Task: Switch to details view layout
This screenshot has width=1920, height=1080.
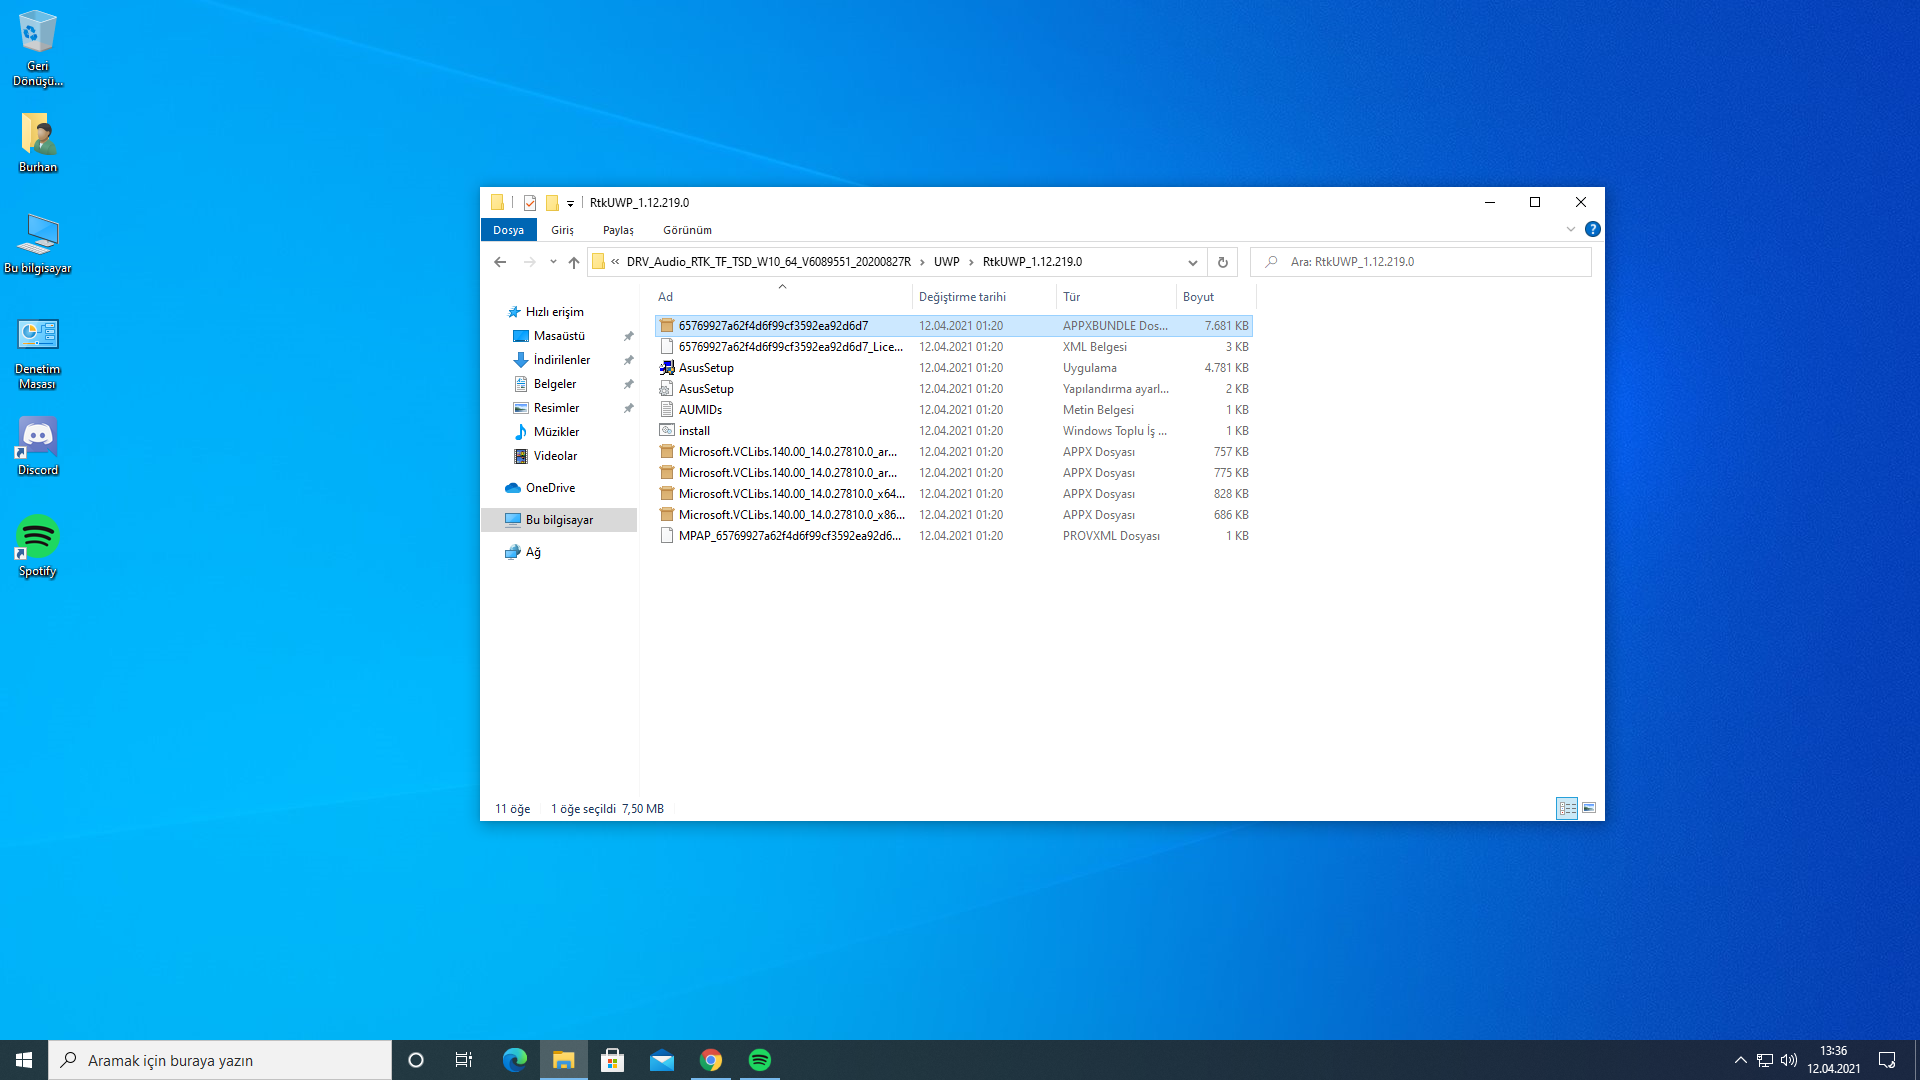Action: (1567, 808)
